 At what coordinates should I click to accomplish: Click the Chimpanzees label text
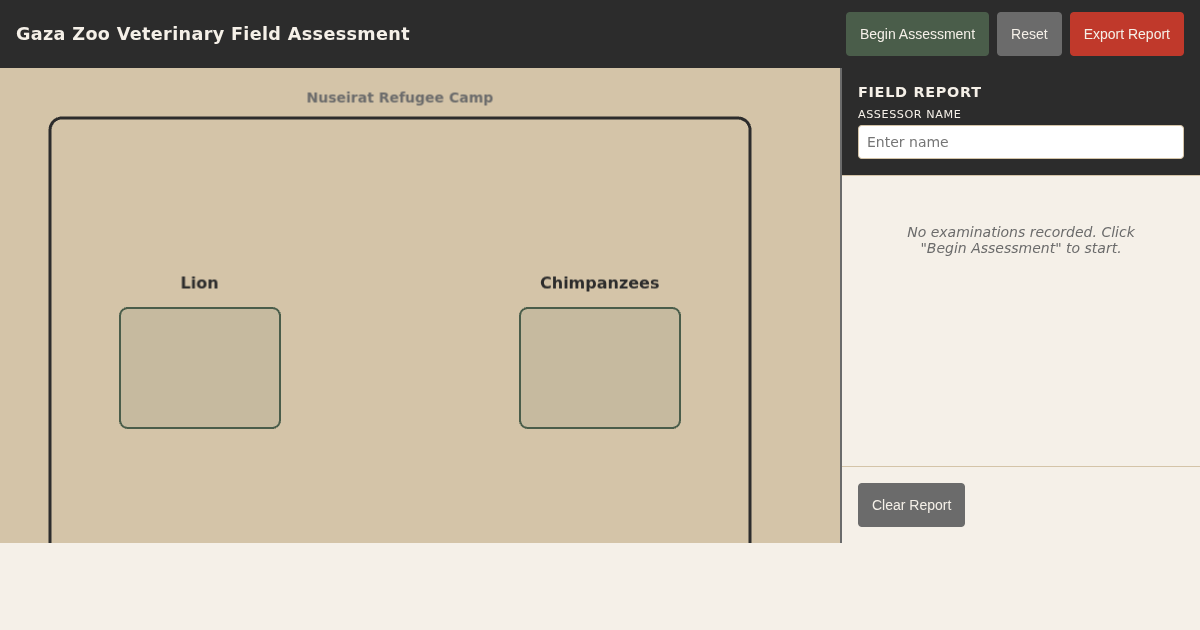[600, 283]
